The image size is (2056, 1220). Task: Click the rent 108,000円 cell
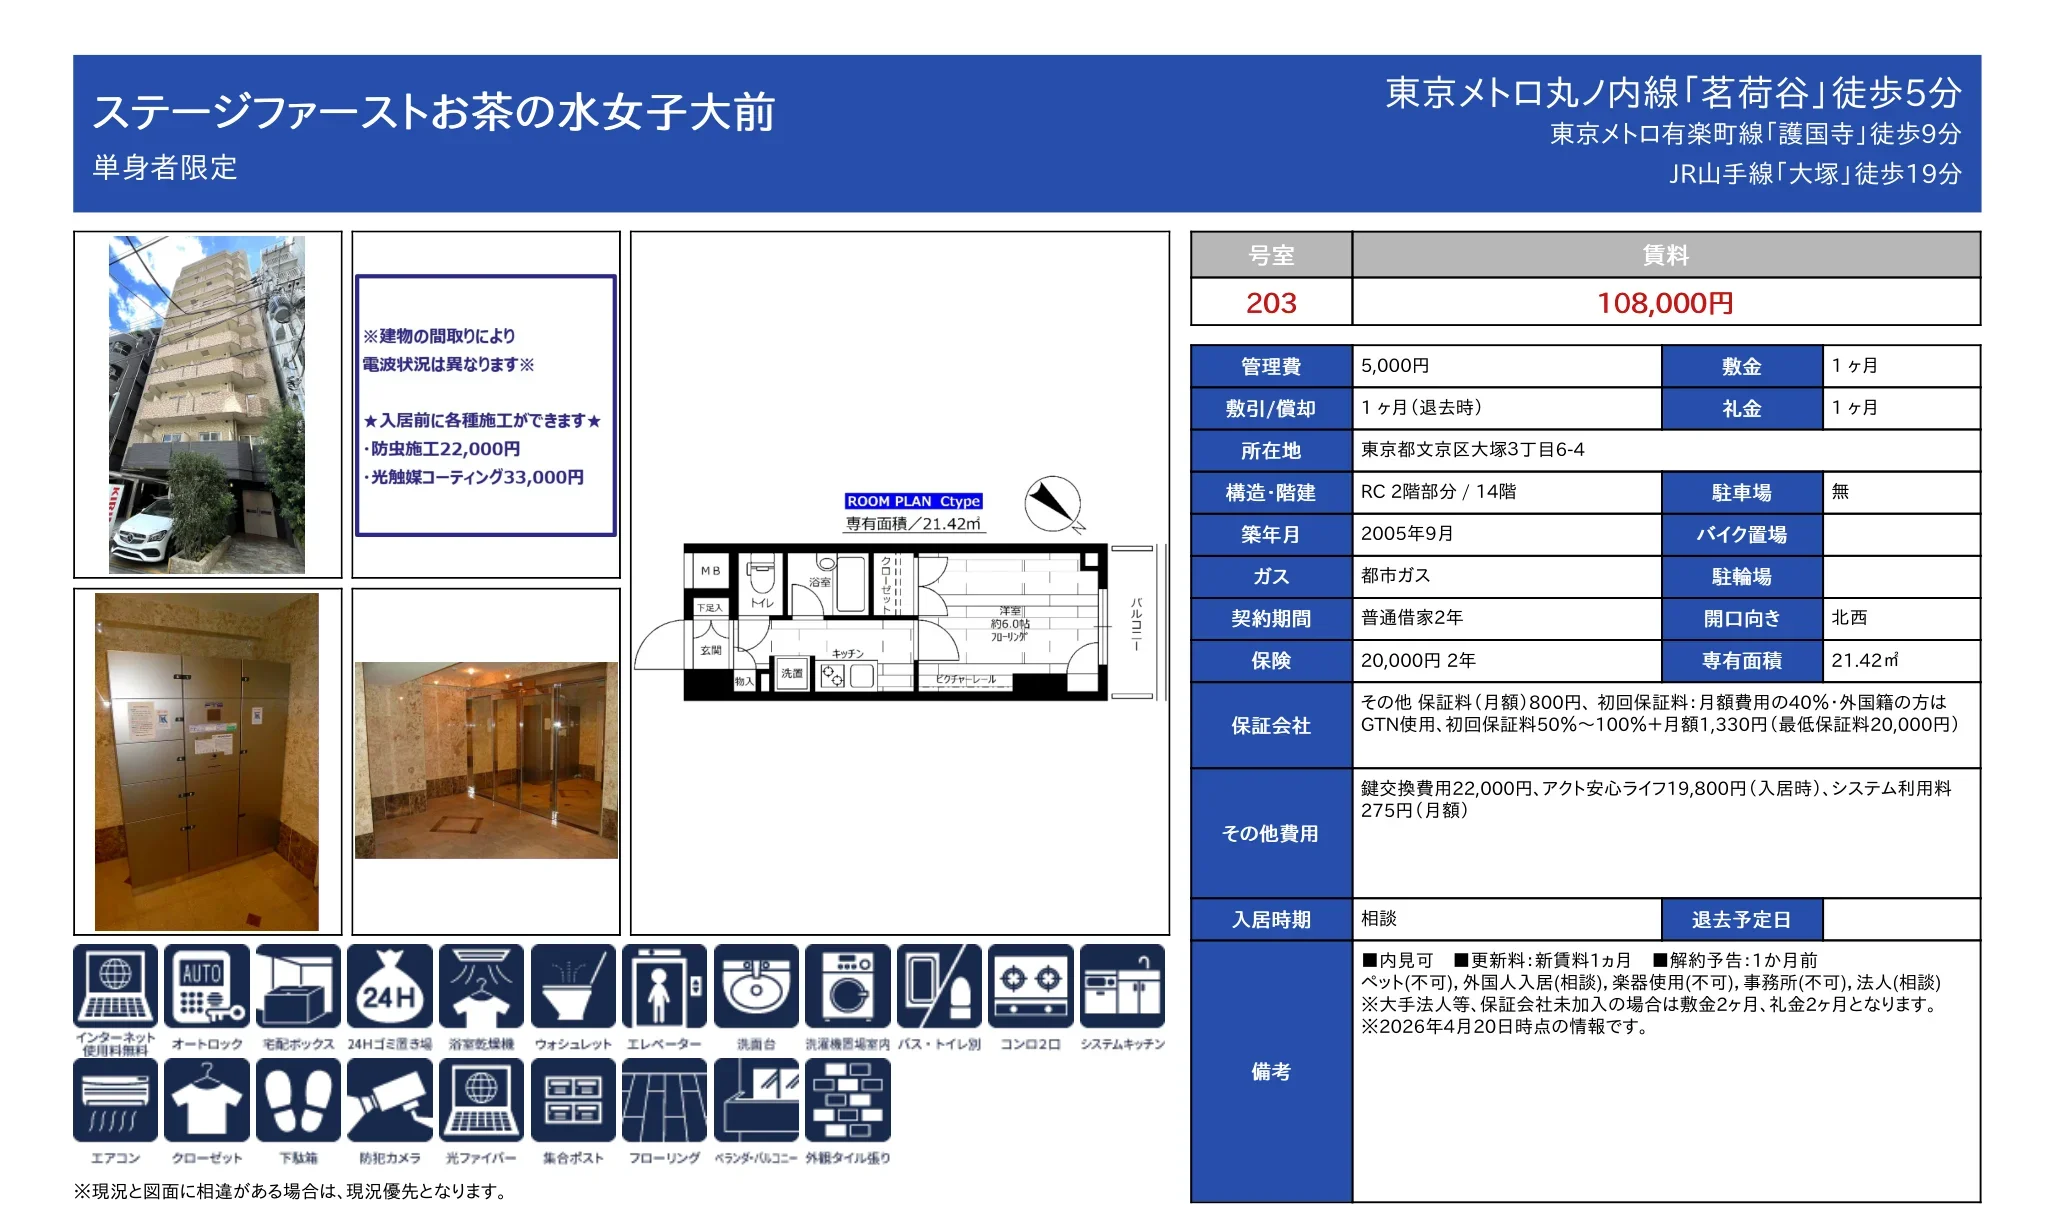click(x=1665, y=302)
